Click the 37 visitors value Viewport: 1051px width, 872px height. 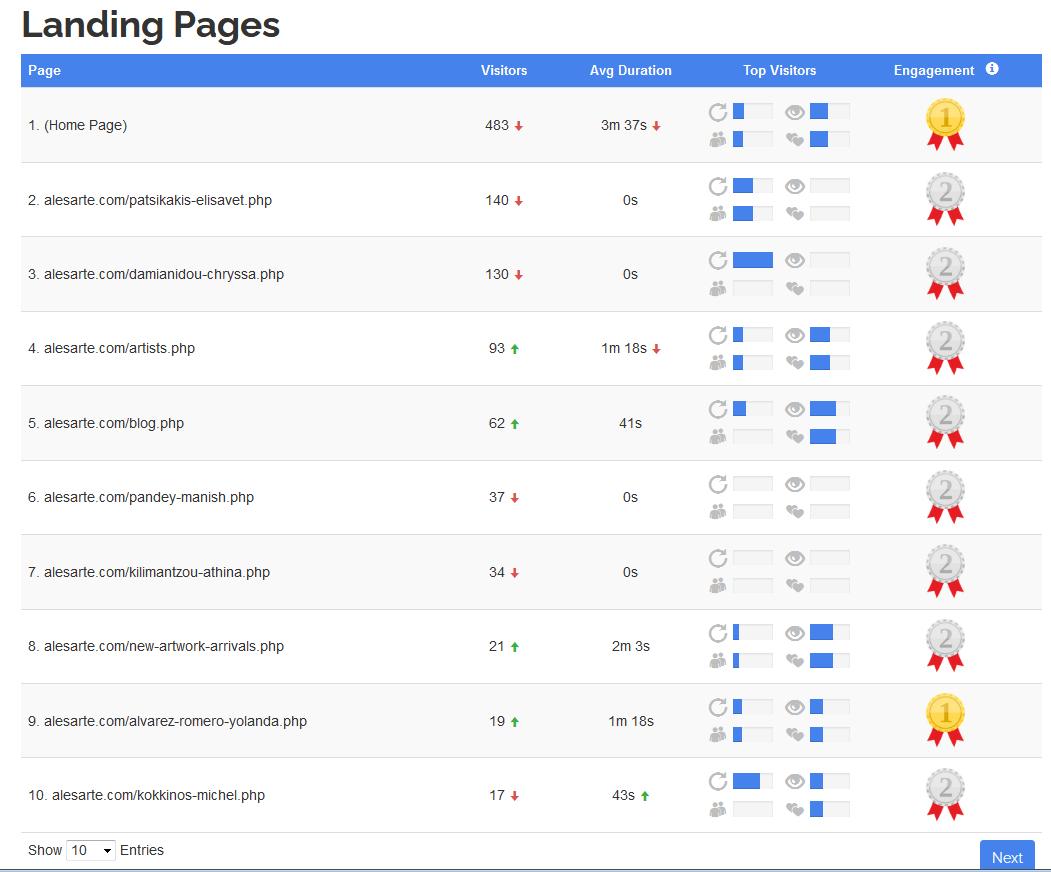(x=497, y=497)
